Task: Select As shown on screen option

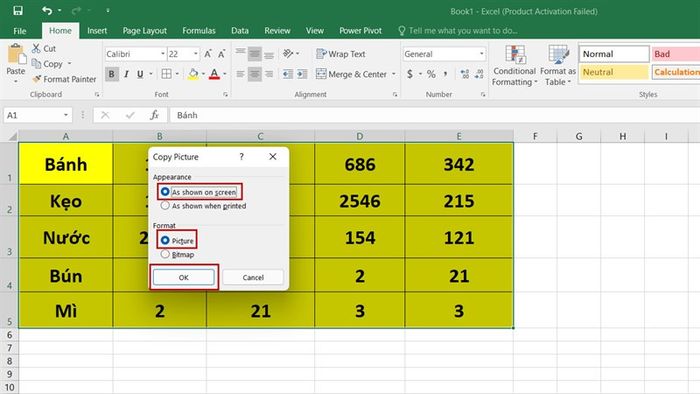Action: click(199, 192)
